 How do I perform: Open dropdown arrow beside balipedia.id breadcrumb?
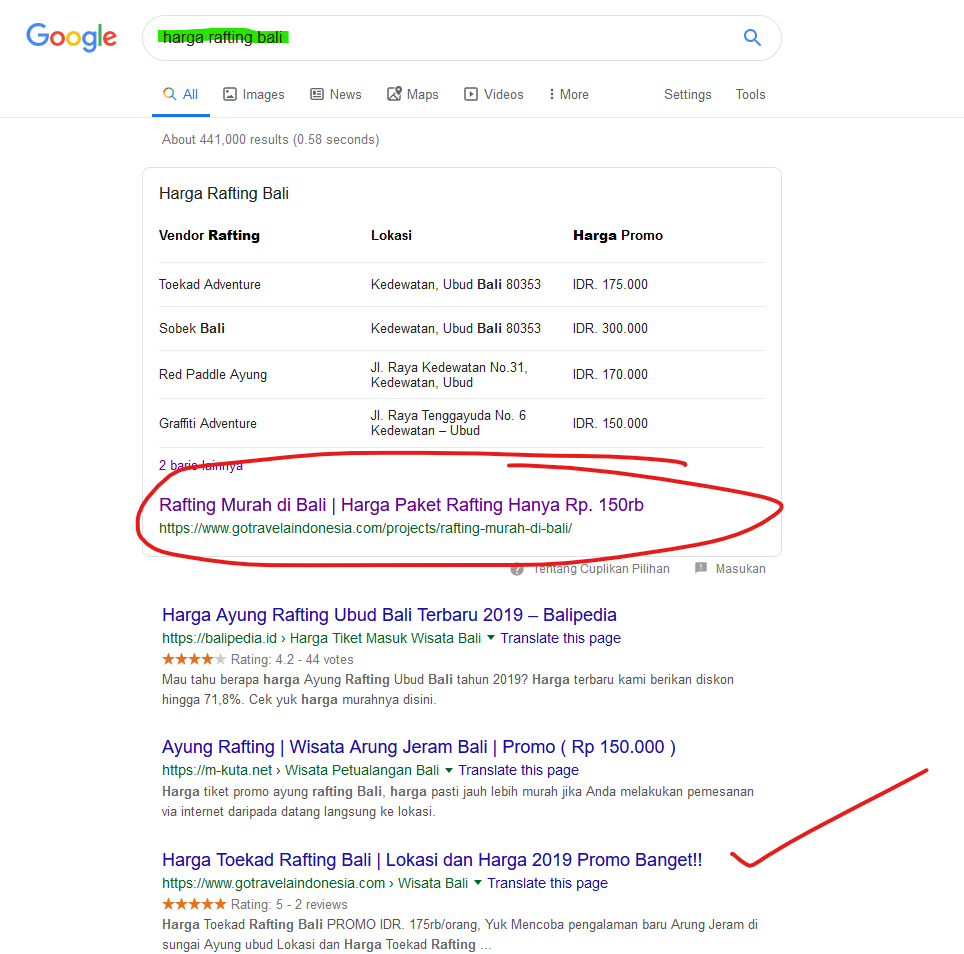(x=491, y=637)
